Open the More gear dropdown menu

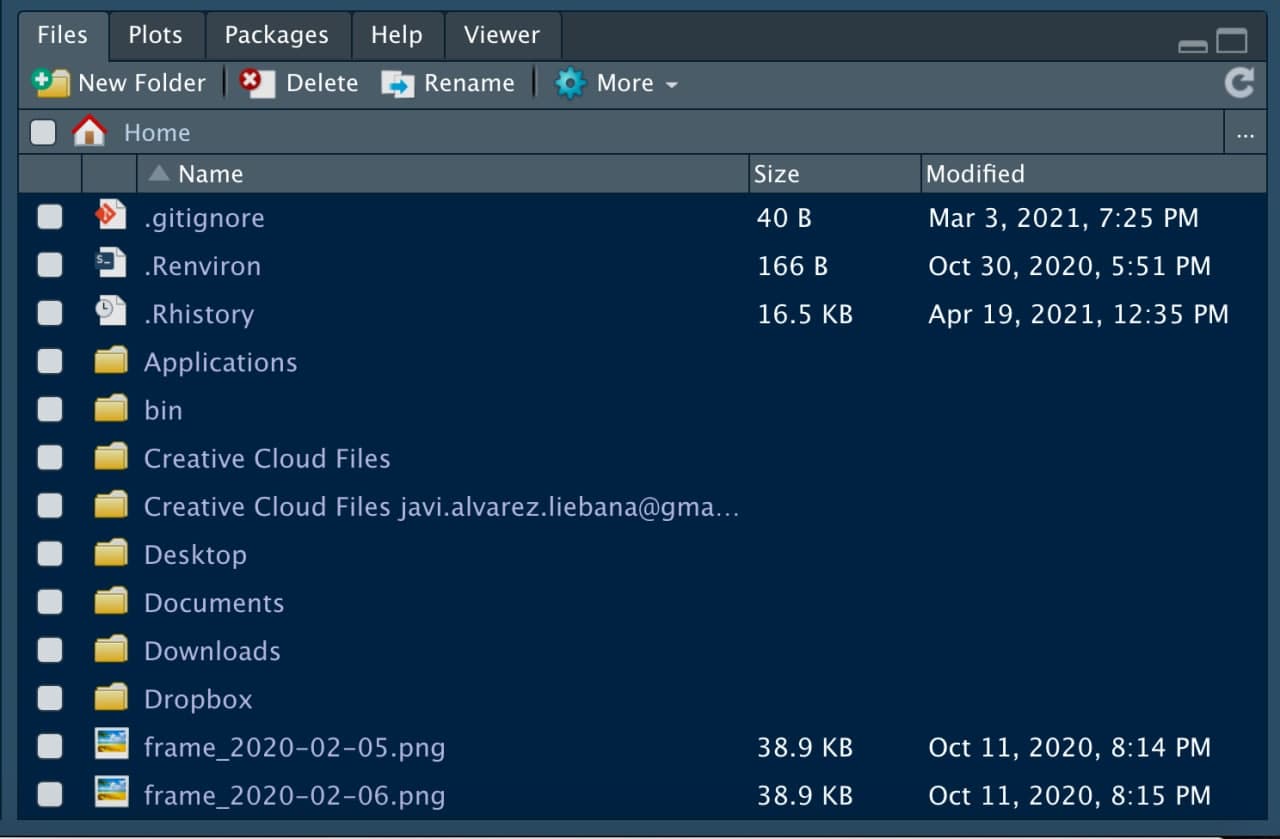click(x=616, y=83)
